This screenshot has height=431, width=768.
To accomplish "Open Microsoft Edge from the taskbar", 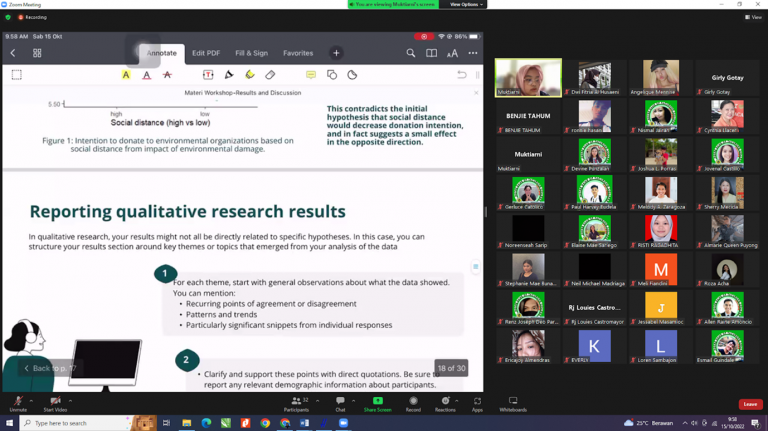I will 206,423.
